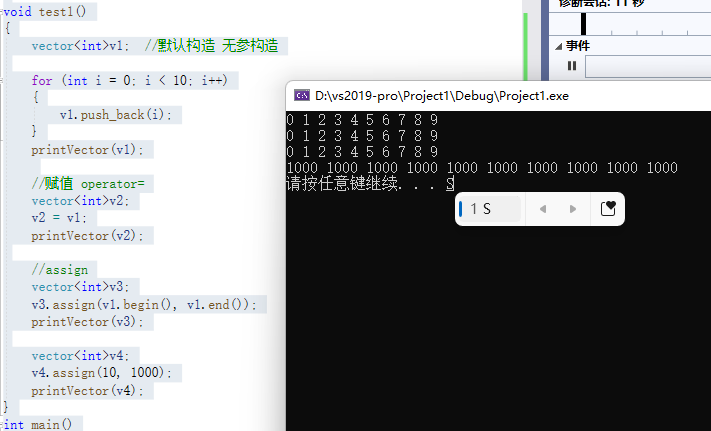
Task: Click the "printVector(v3);" line
Action: [x=88, y=322]
